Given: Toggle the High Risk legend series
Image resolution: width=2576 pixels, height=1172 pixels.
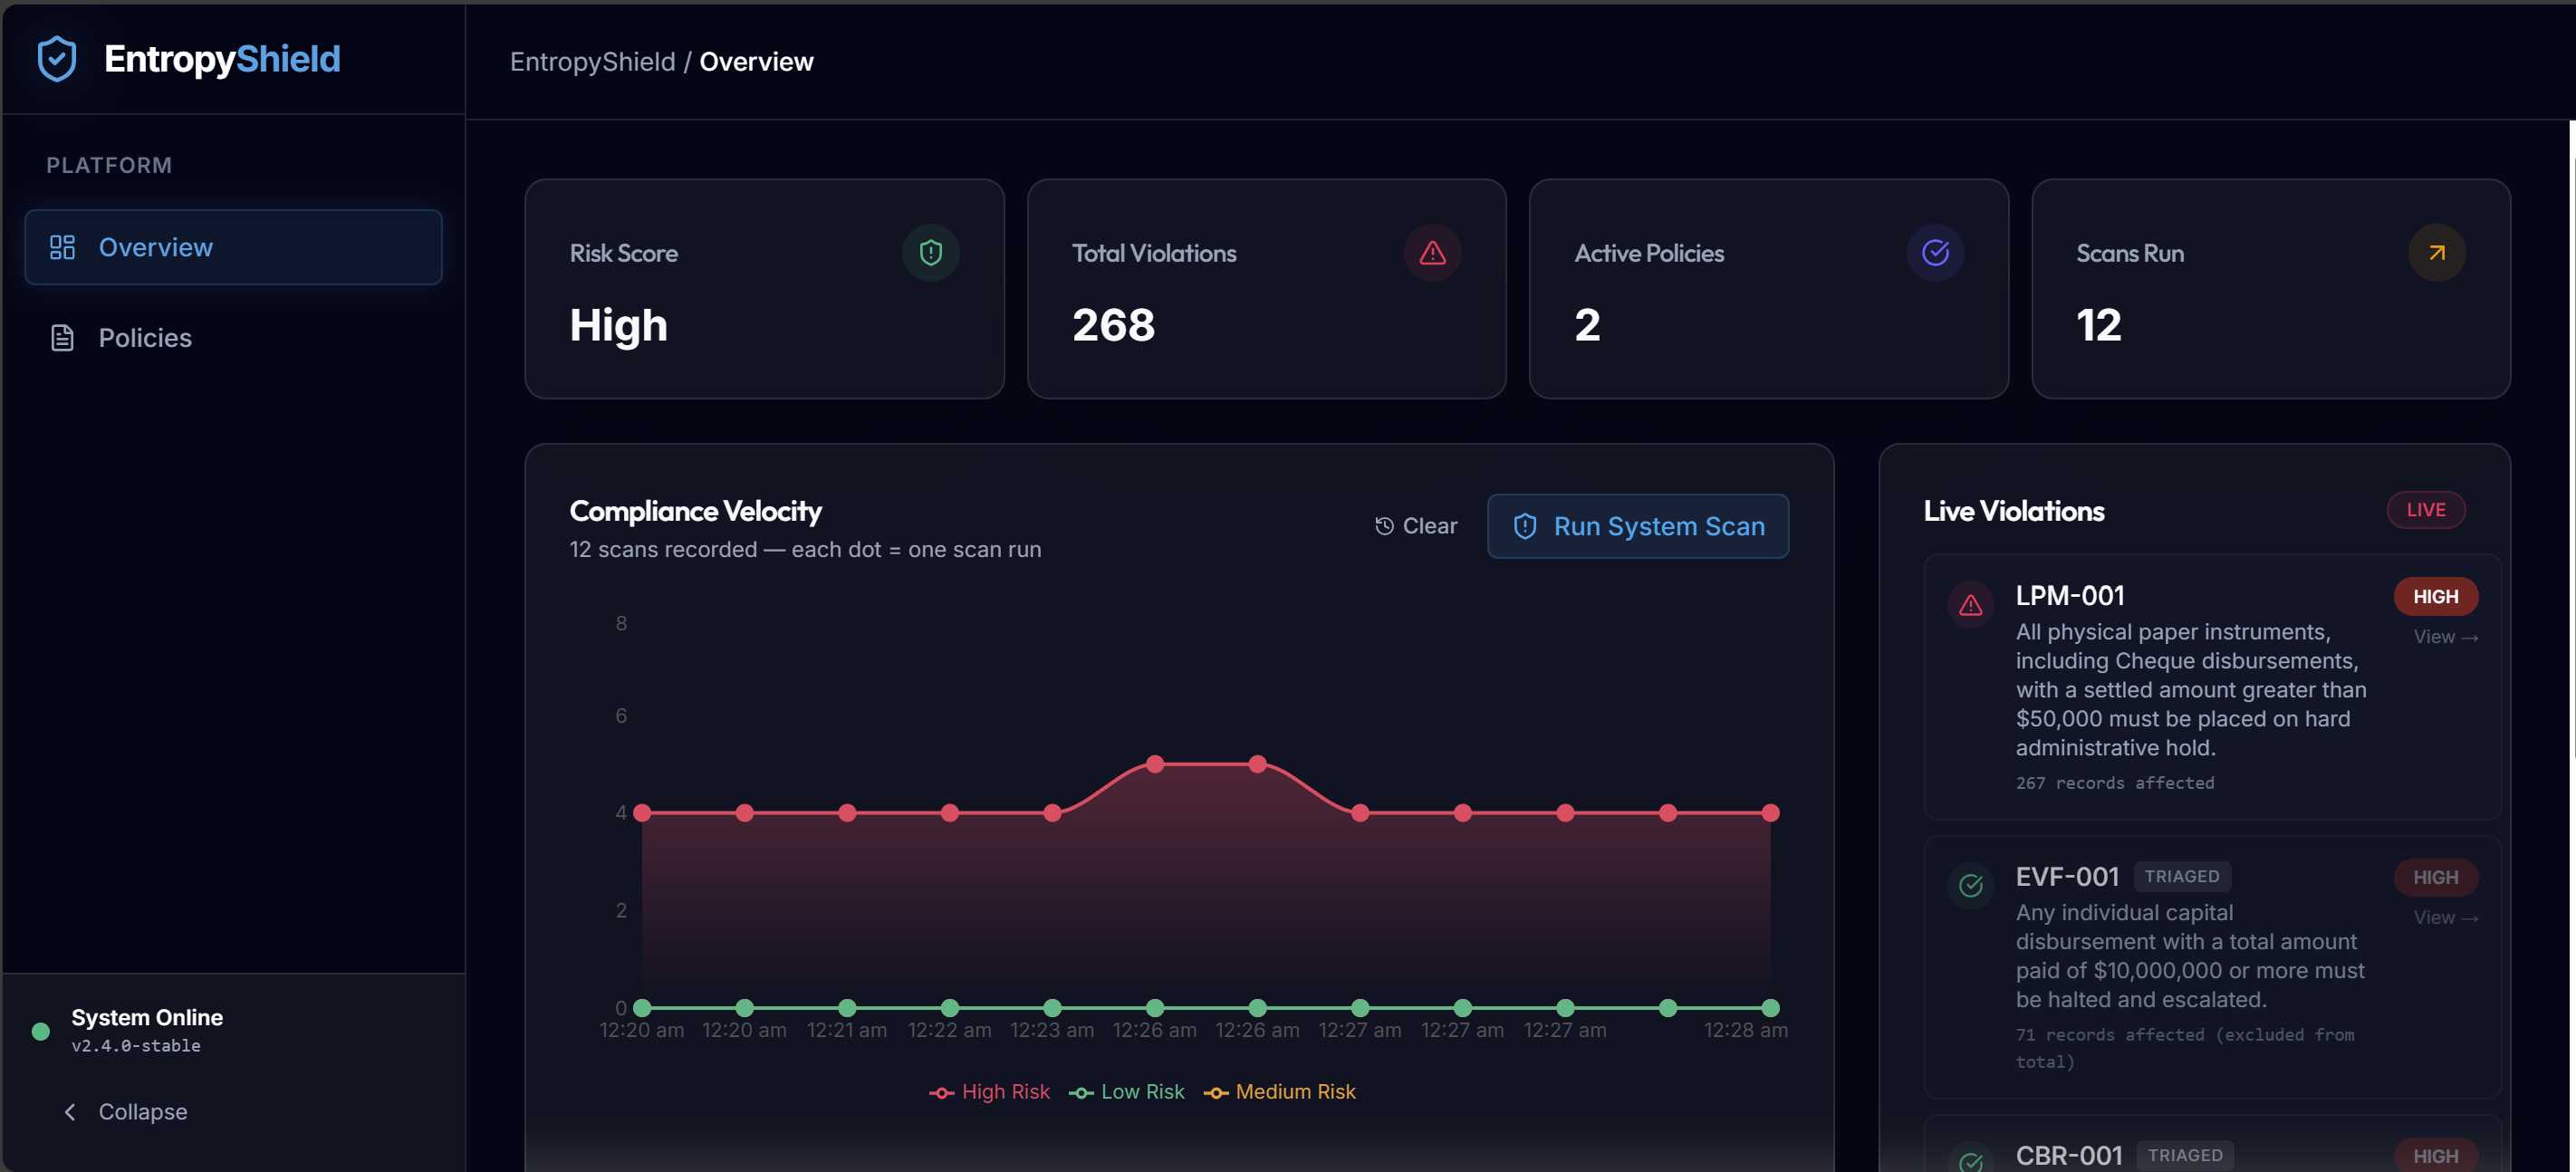Looking at the screenshot, I should coord(989,1092).
